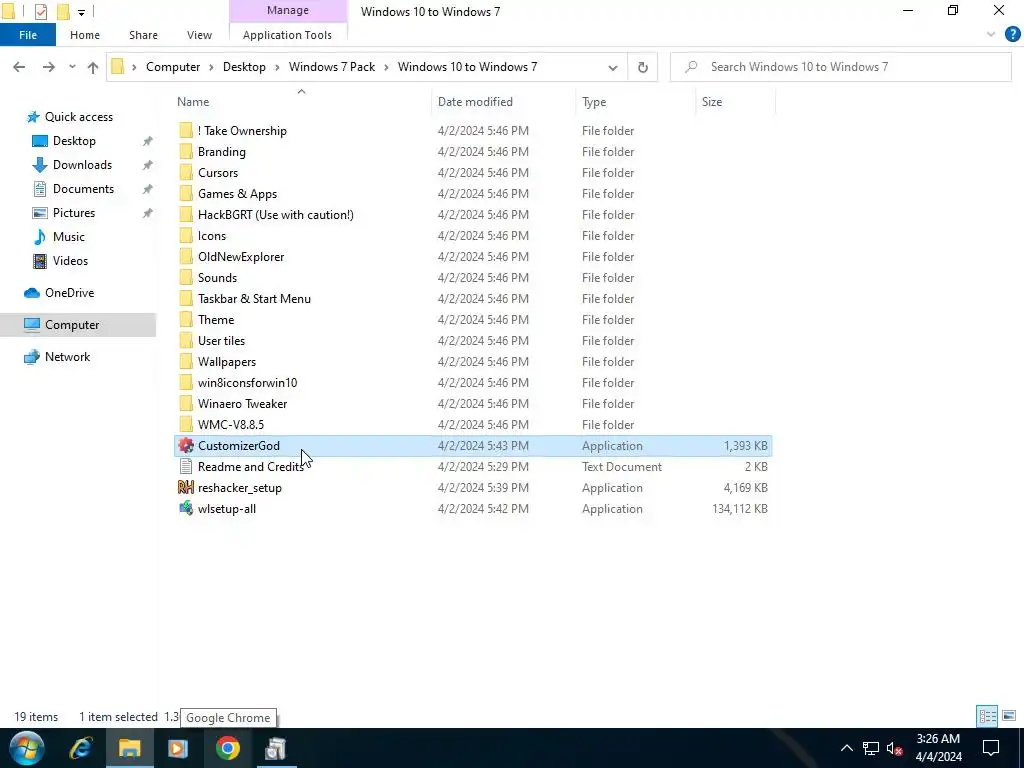Screen dimensions: 1024x768
Task: Launch Google Chrome from the taskbar
Action: [x=228, y=748]
